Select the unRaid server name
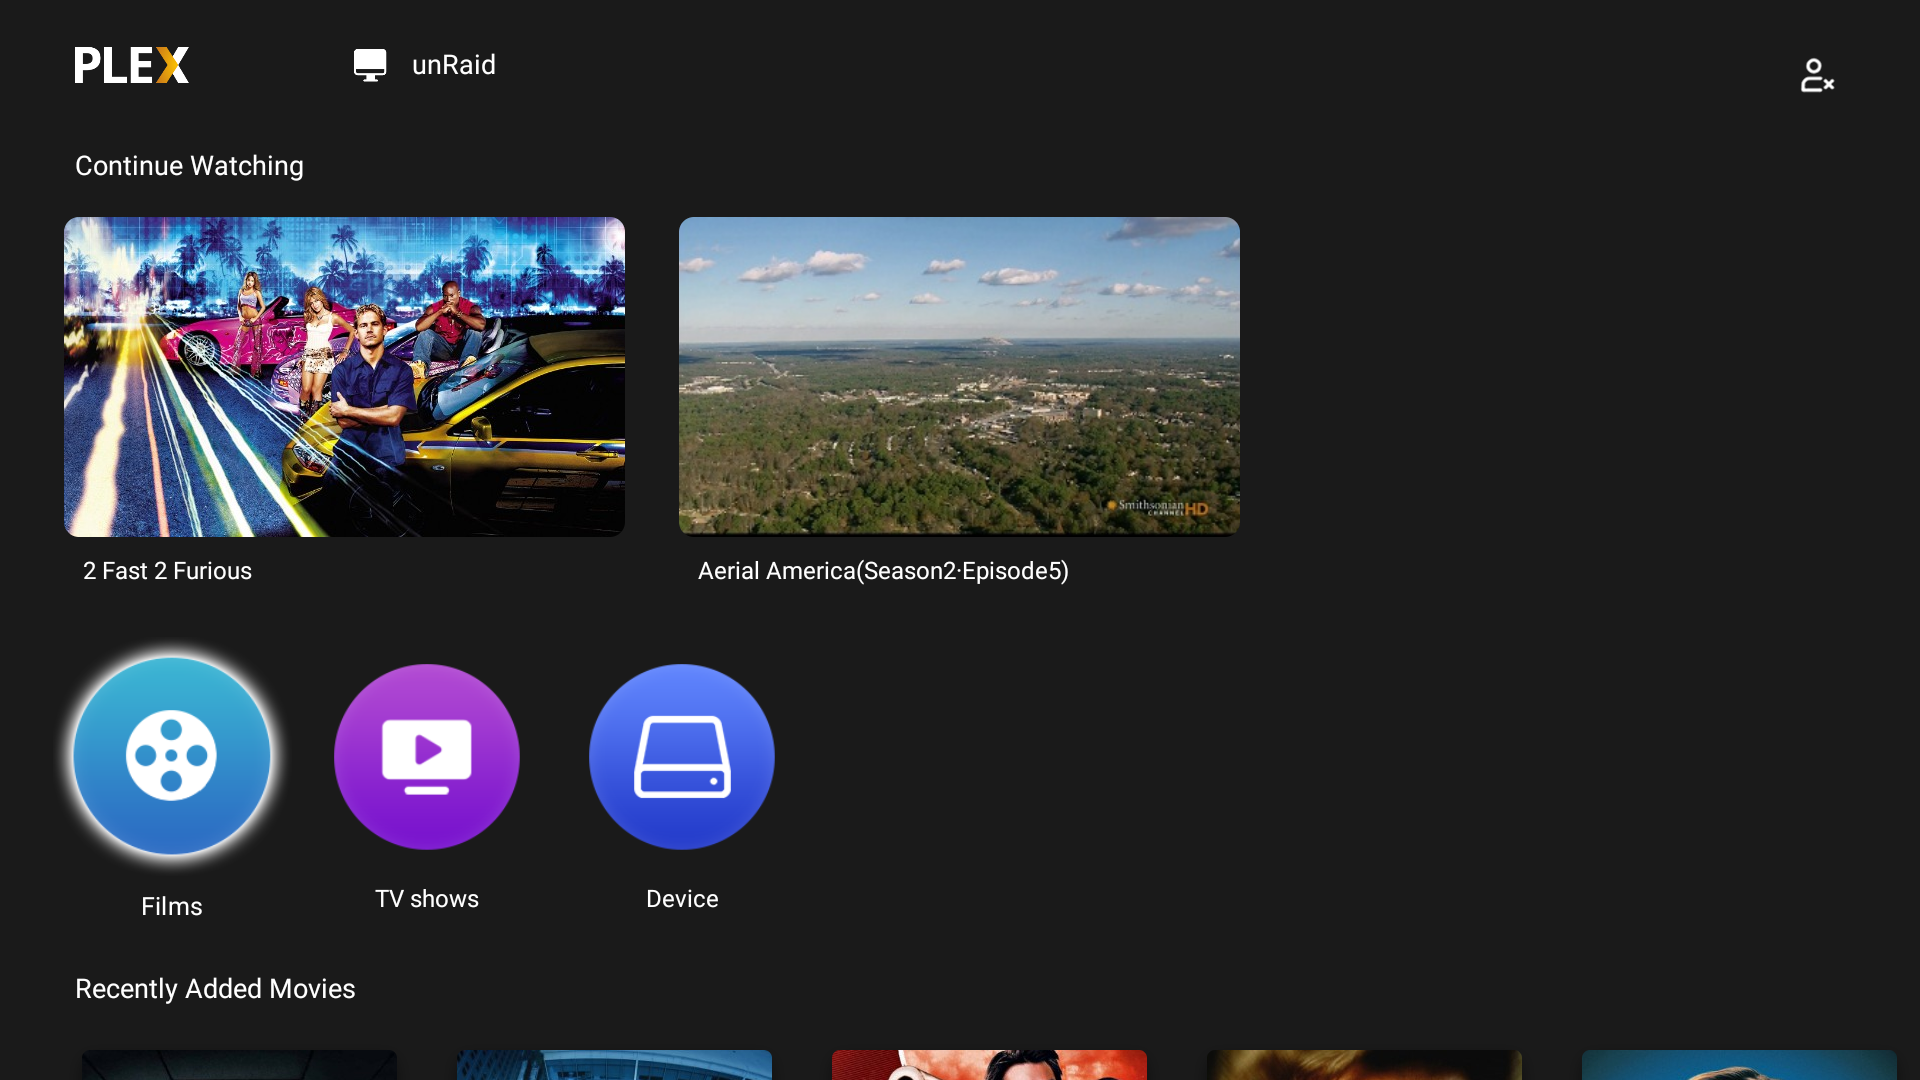The width and height of the screenshot is (1920, 1080). tap(454, 65)
